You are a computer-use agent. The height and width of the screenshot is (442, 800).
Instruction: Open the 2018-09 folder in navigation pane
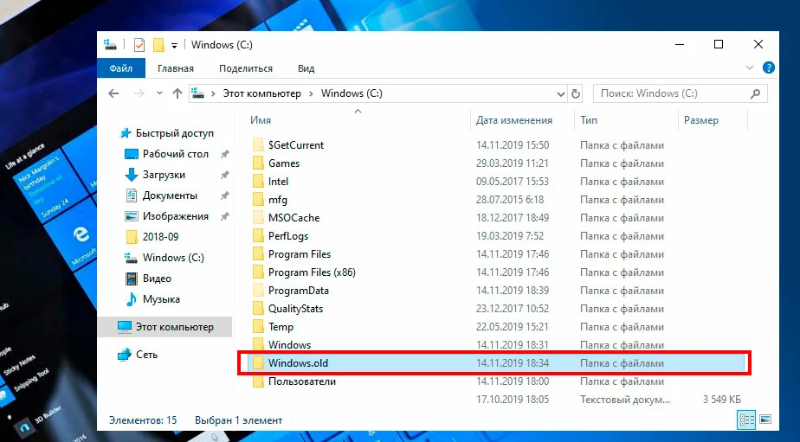pos(160,237)
